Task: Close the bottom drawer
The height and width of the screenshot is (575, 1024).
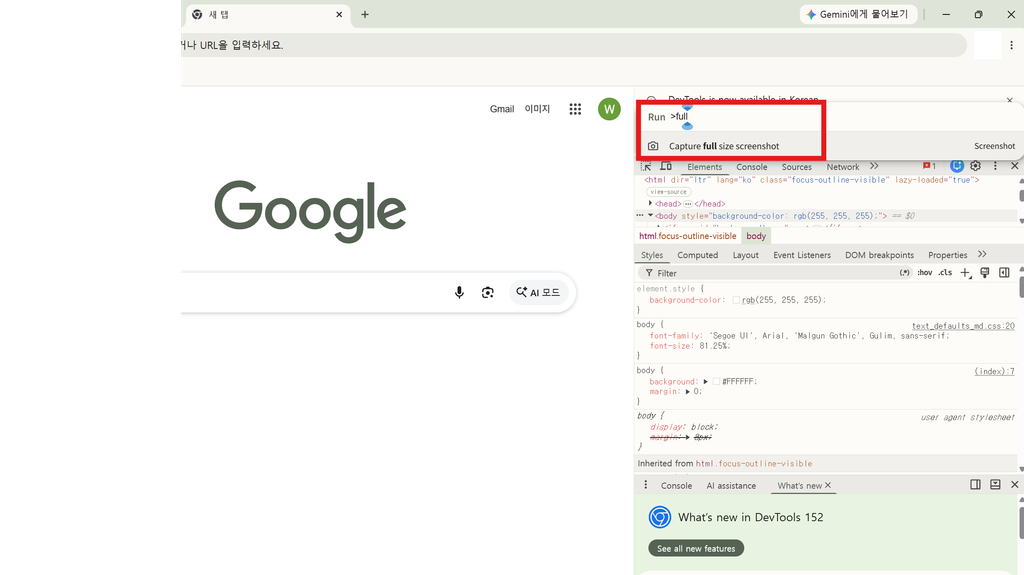Action: coord(1014,484)
